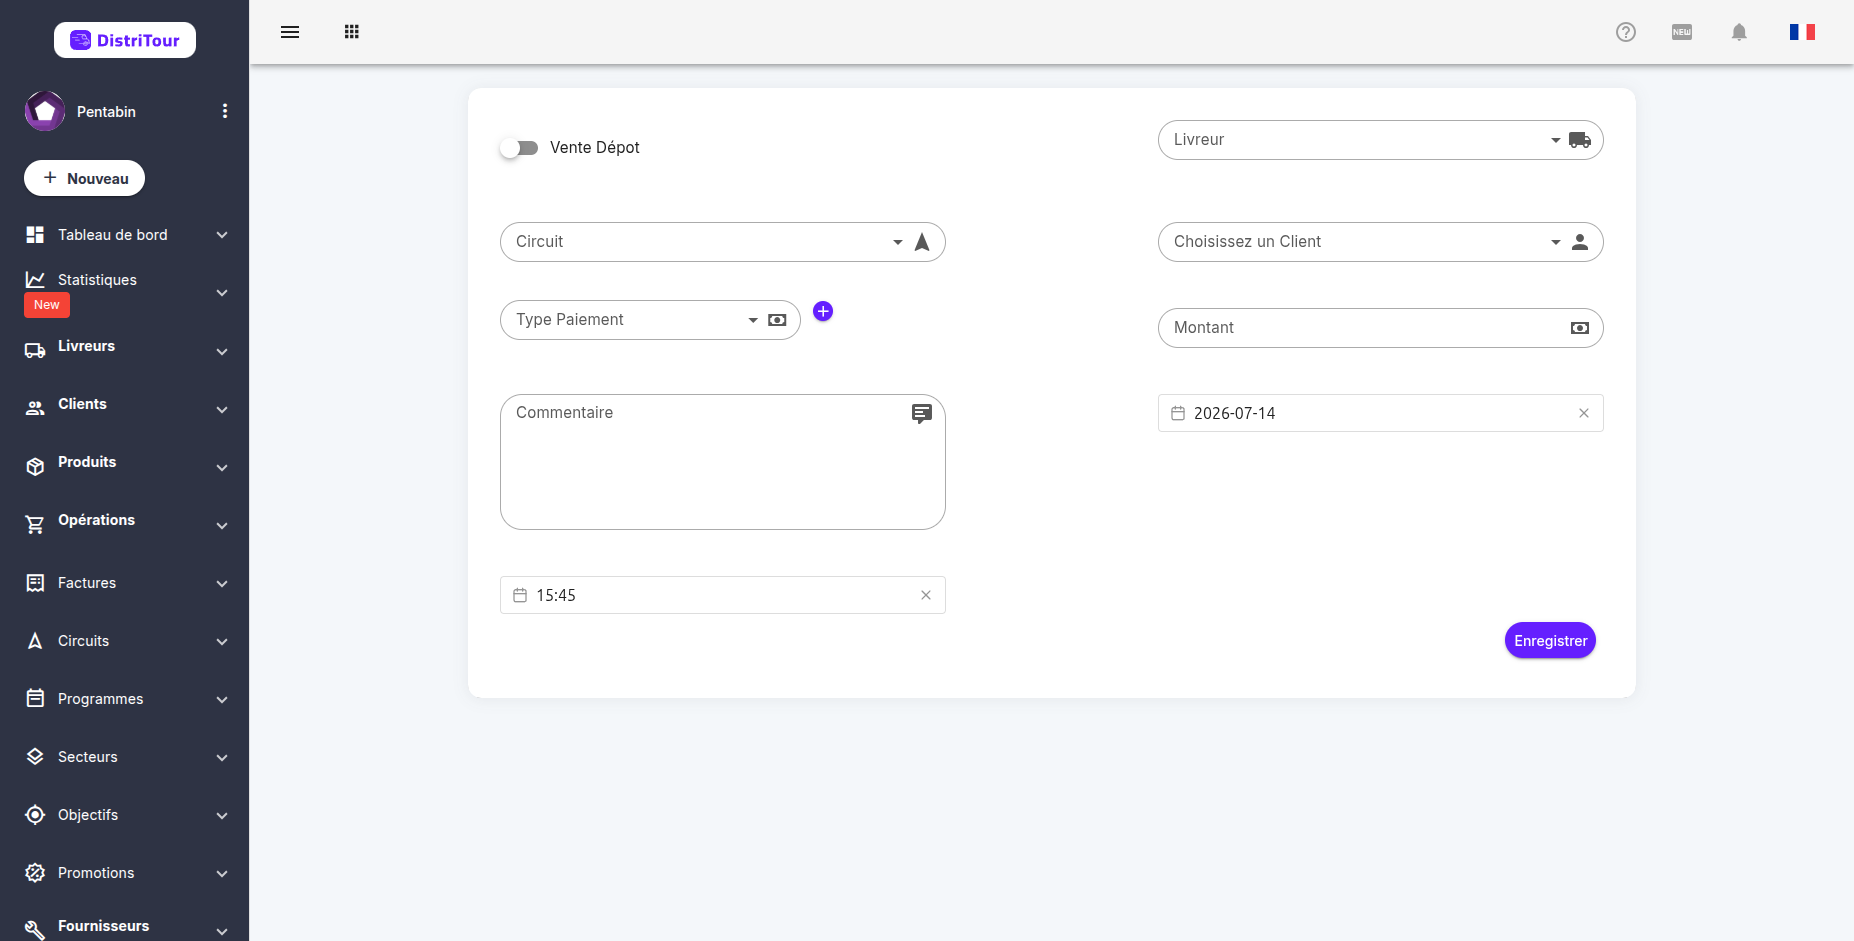This screenshot has height=941, width=1854.
Task: Click the person icon in client field
Action: tap(1580, 242)
